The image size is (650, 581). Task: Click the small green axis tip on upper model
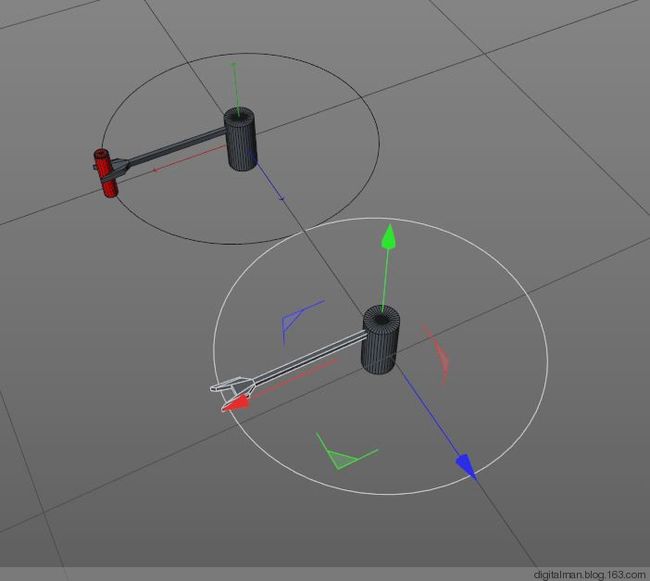click(234, 65)
